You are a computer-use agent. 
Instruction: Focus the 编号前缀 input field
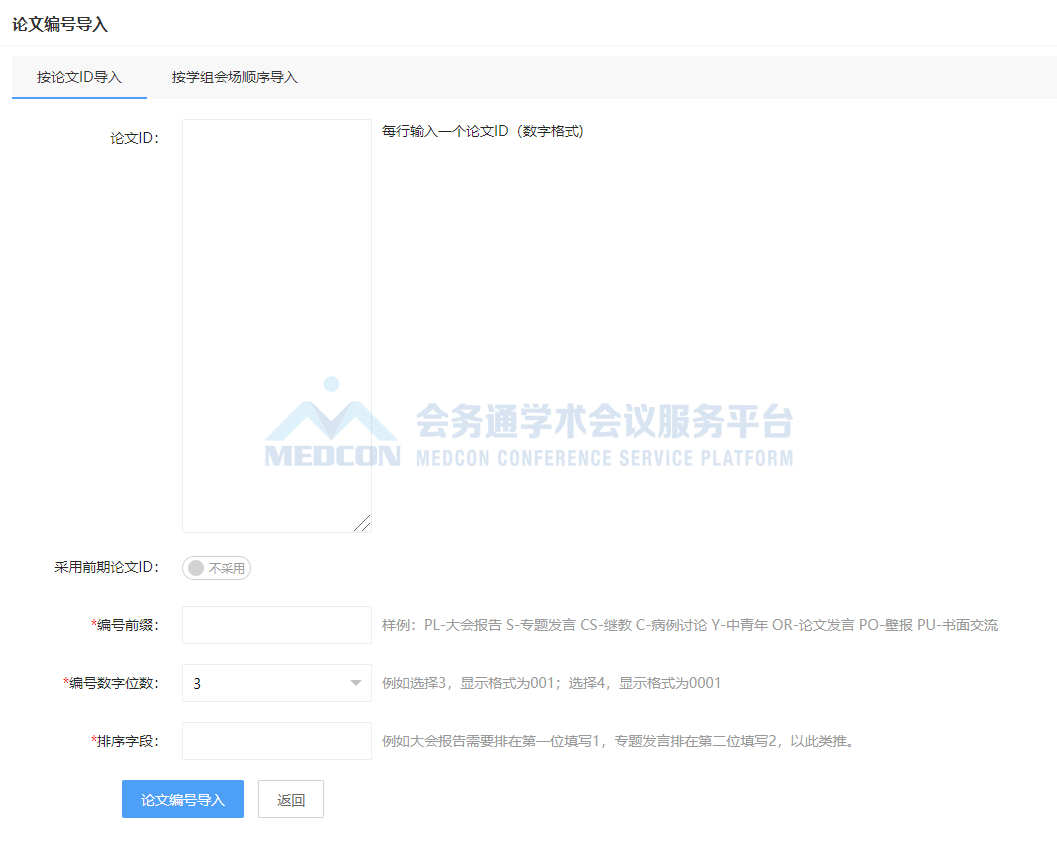(x=276, y=625)
